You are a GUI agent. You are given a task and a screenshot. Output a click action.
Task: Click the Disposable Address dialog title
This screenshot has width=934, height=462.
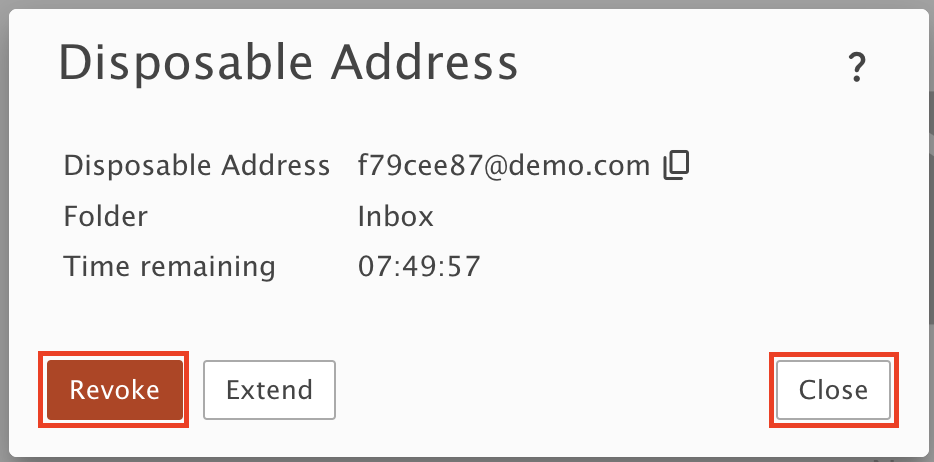coord(288,64)
